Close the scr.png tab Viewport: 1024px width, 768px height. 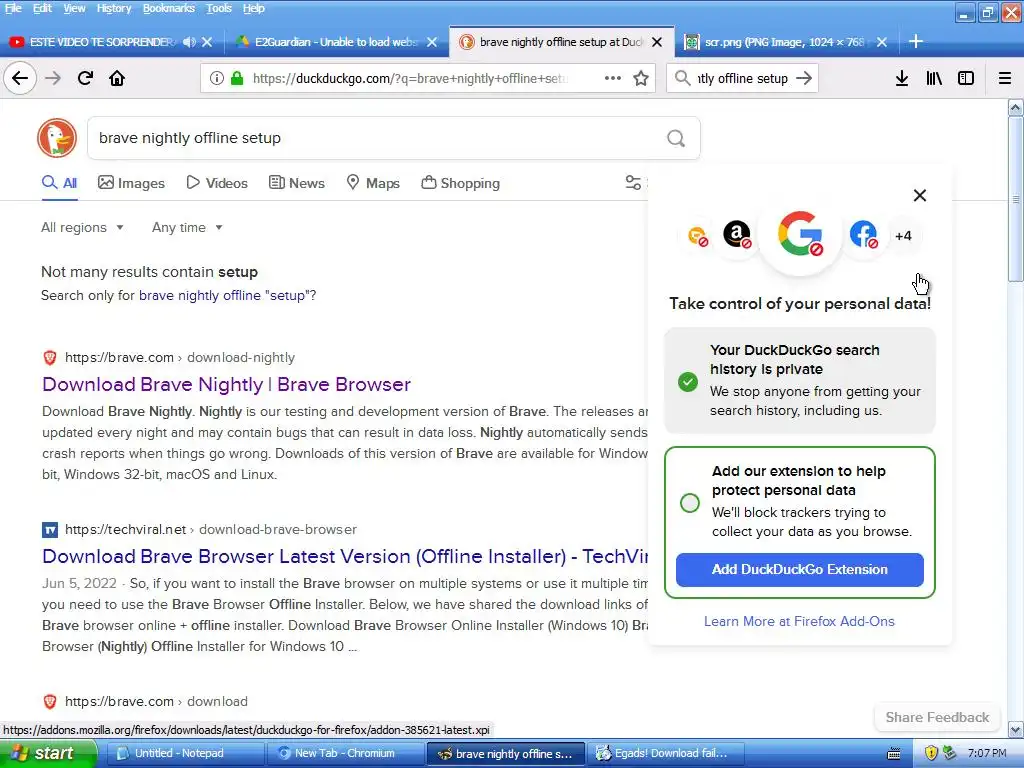[882, 42]
